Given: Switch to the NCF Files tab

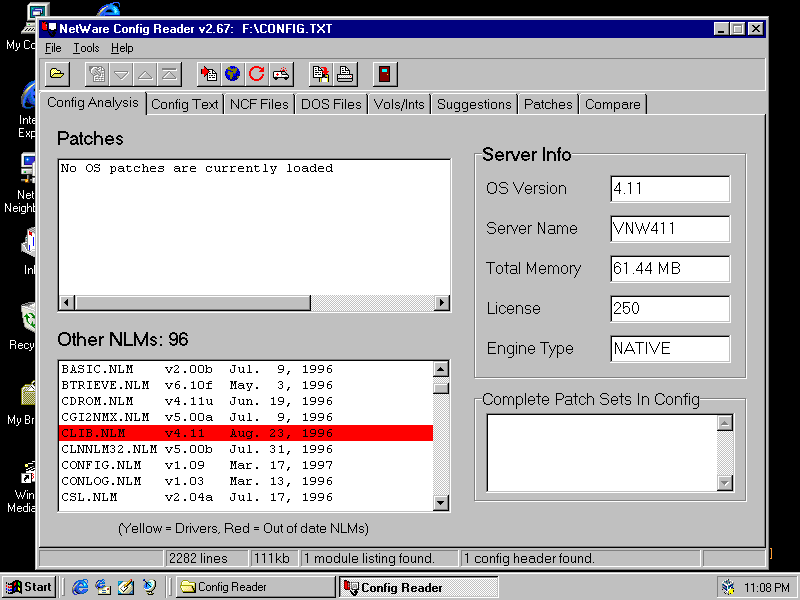Looking at the screenshot, I should tap(259, 105).
